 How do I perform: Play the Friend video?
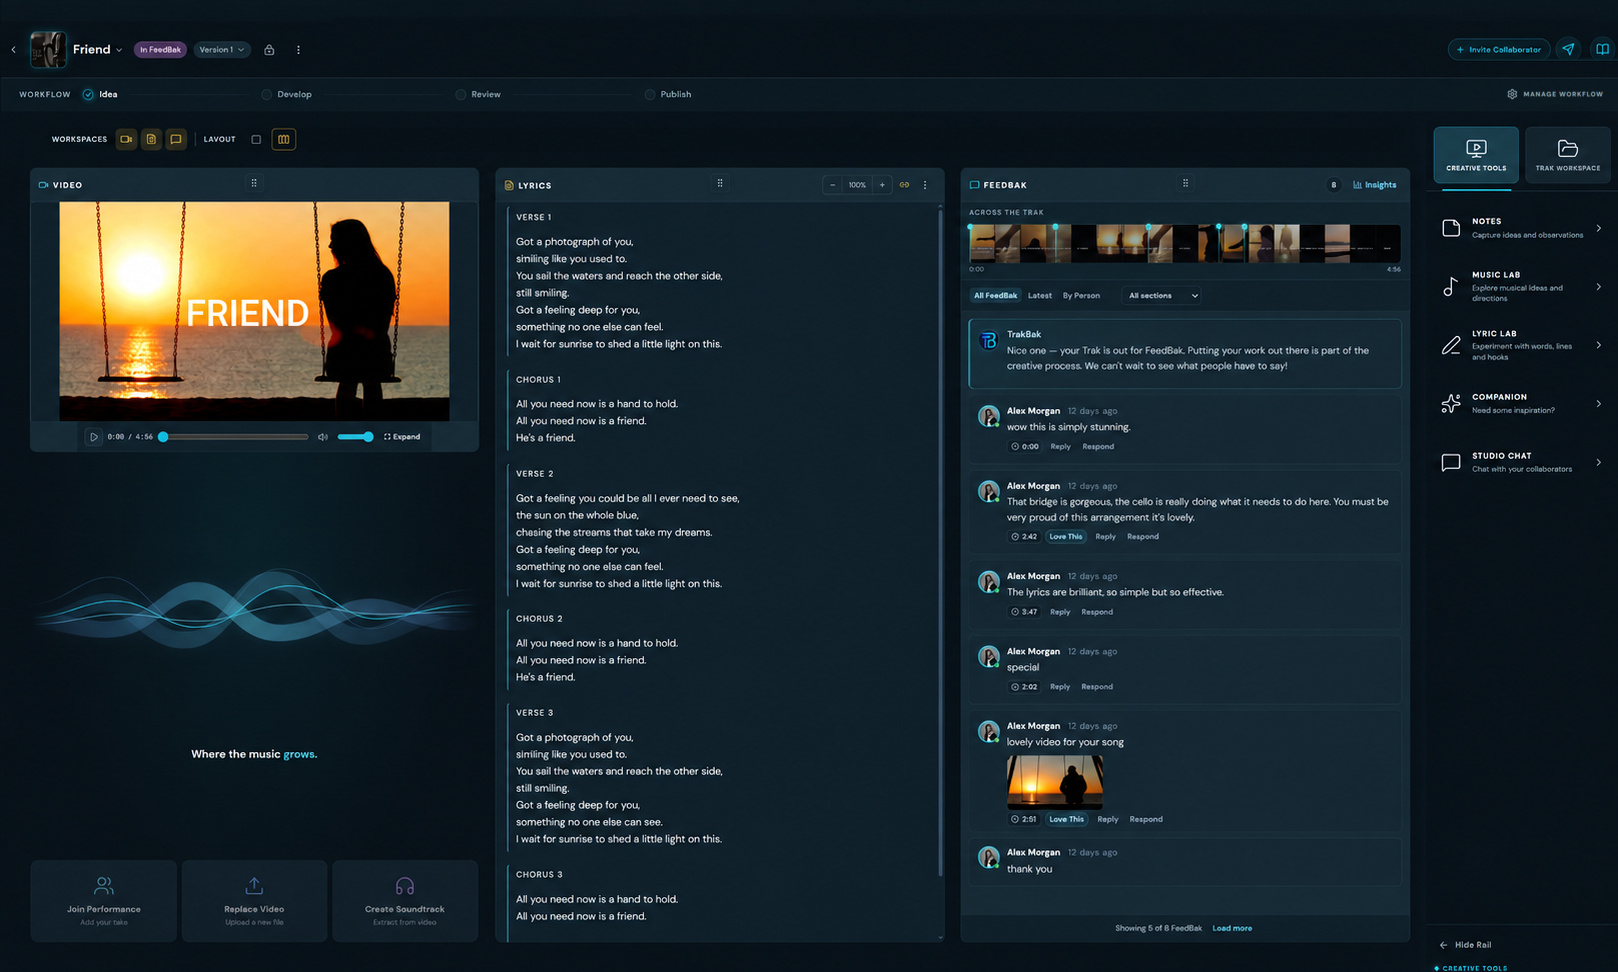tap(94, 437)
